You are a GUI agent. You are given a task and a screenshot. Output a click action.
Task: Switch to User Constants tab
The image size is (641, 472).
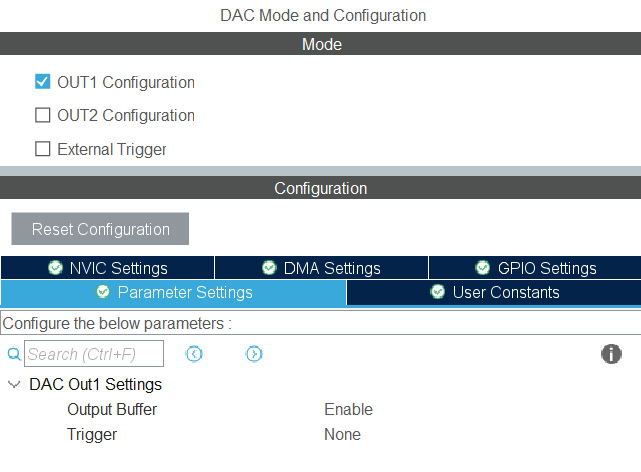(494, 292)
